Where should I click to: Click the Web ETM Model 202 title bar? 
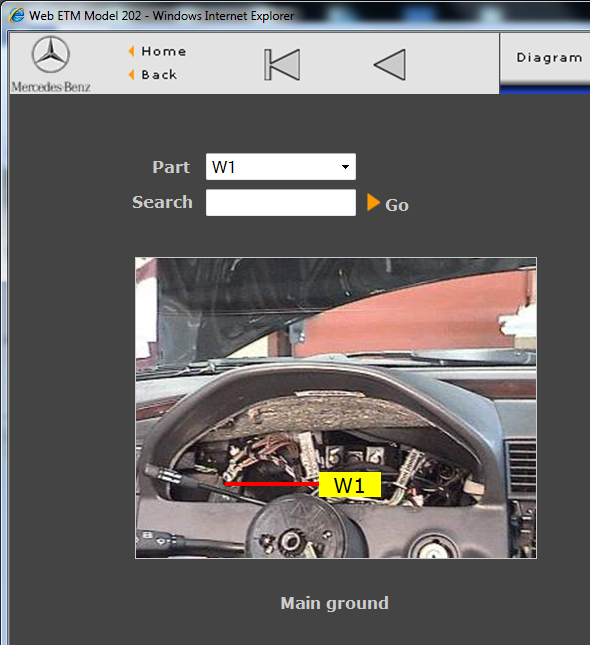(161, 16)
